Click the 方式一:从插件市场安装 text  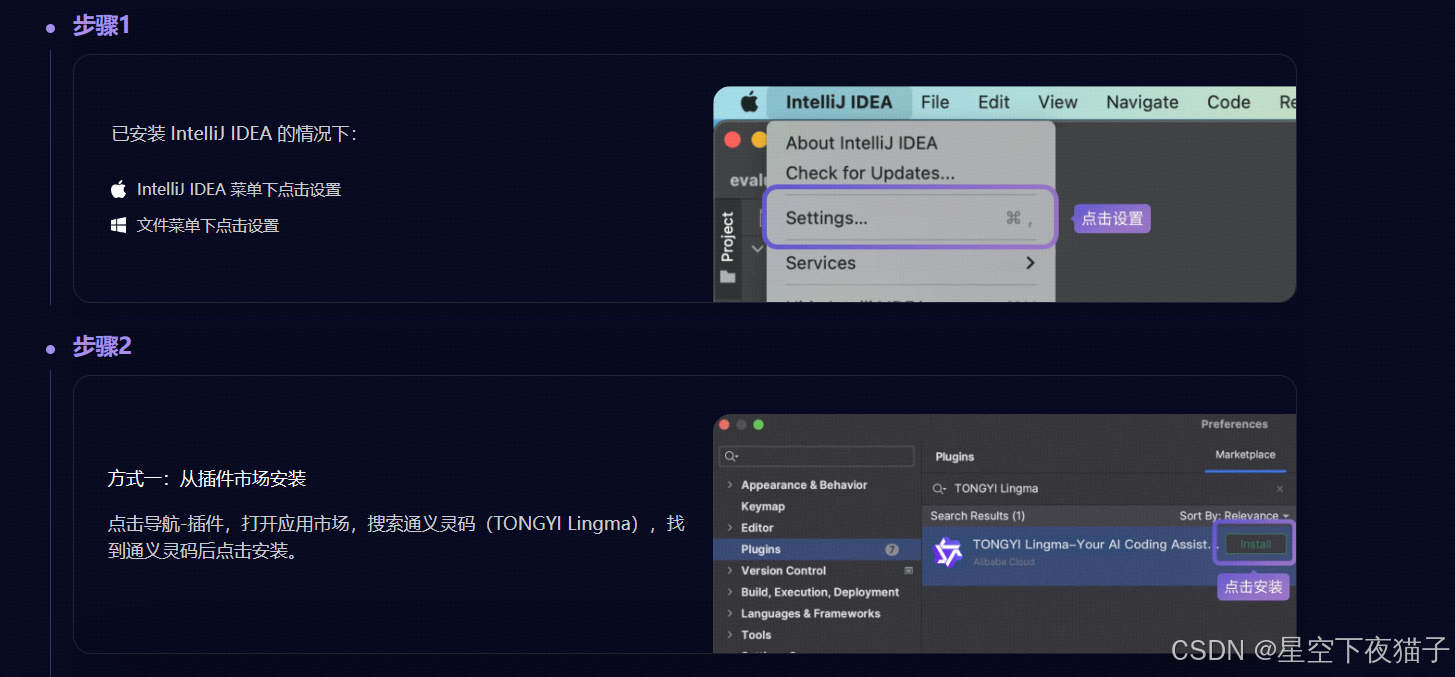coord(207,479)
